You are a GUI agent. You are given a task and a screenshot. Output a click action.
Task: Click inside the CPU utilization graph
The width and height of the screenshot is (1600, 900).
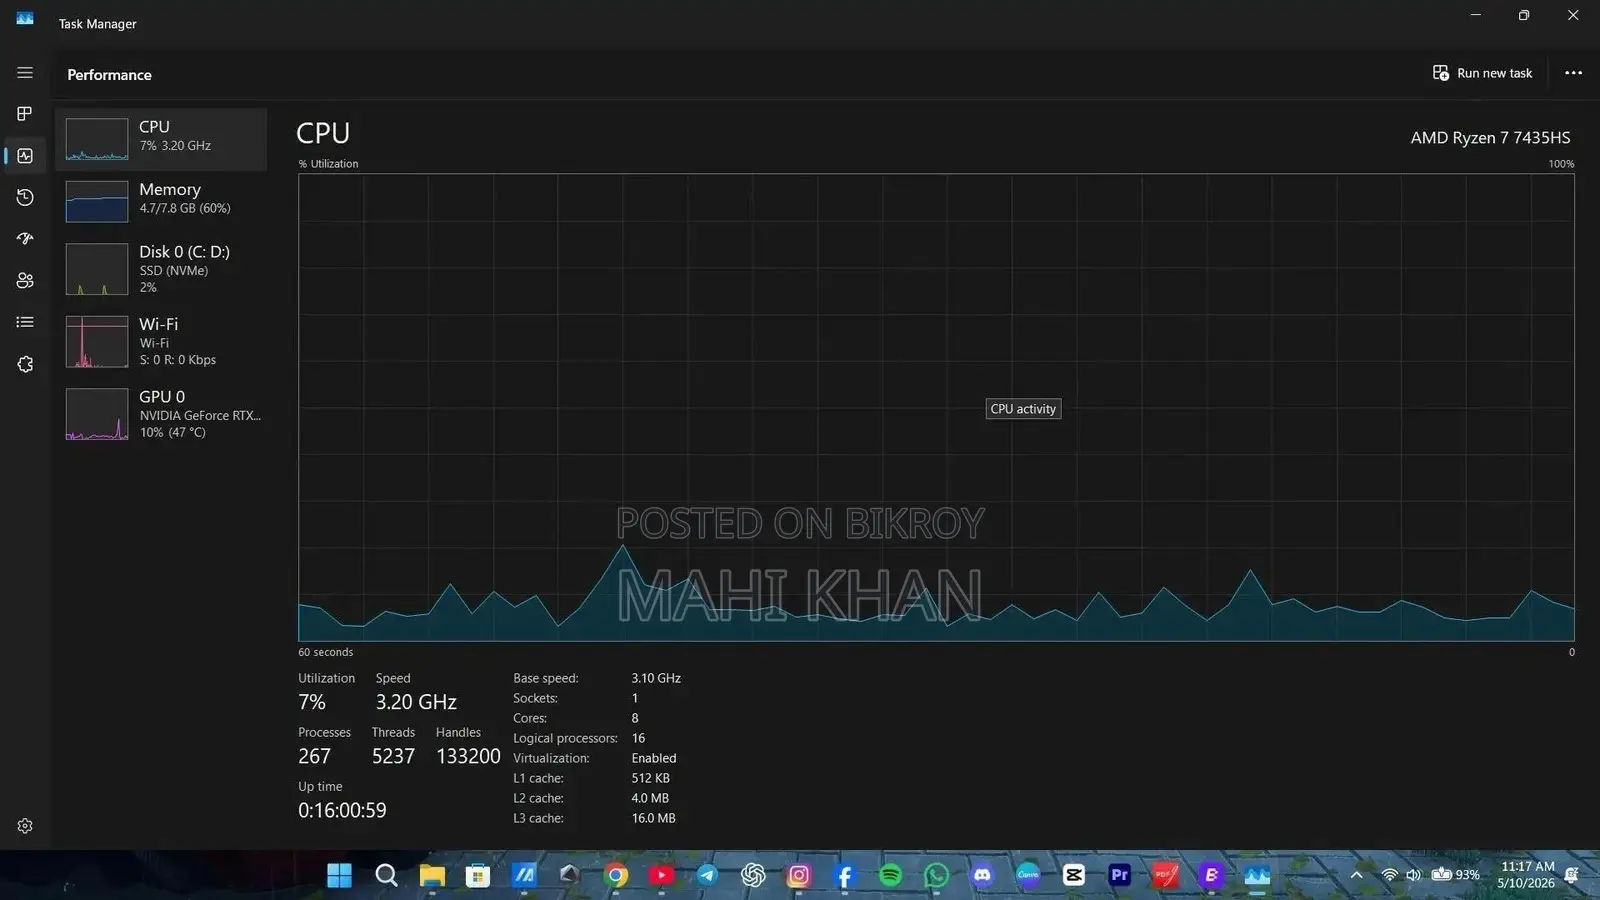pos(936,407)
